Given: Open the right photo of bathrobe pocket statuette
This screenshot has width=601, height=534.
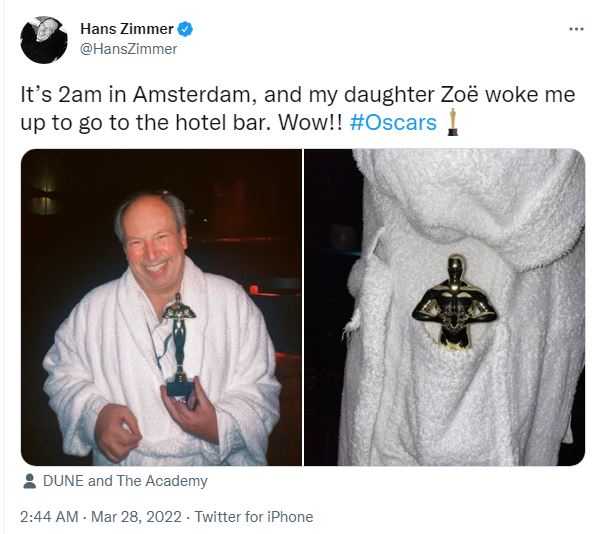Looking at the screenshot, I should [445, 307].
